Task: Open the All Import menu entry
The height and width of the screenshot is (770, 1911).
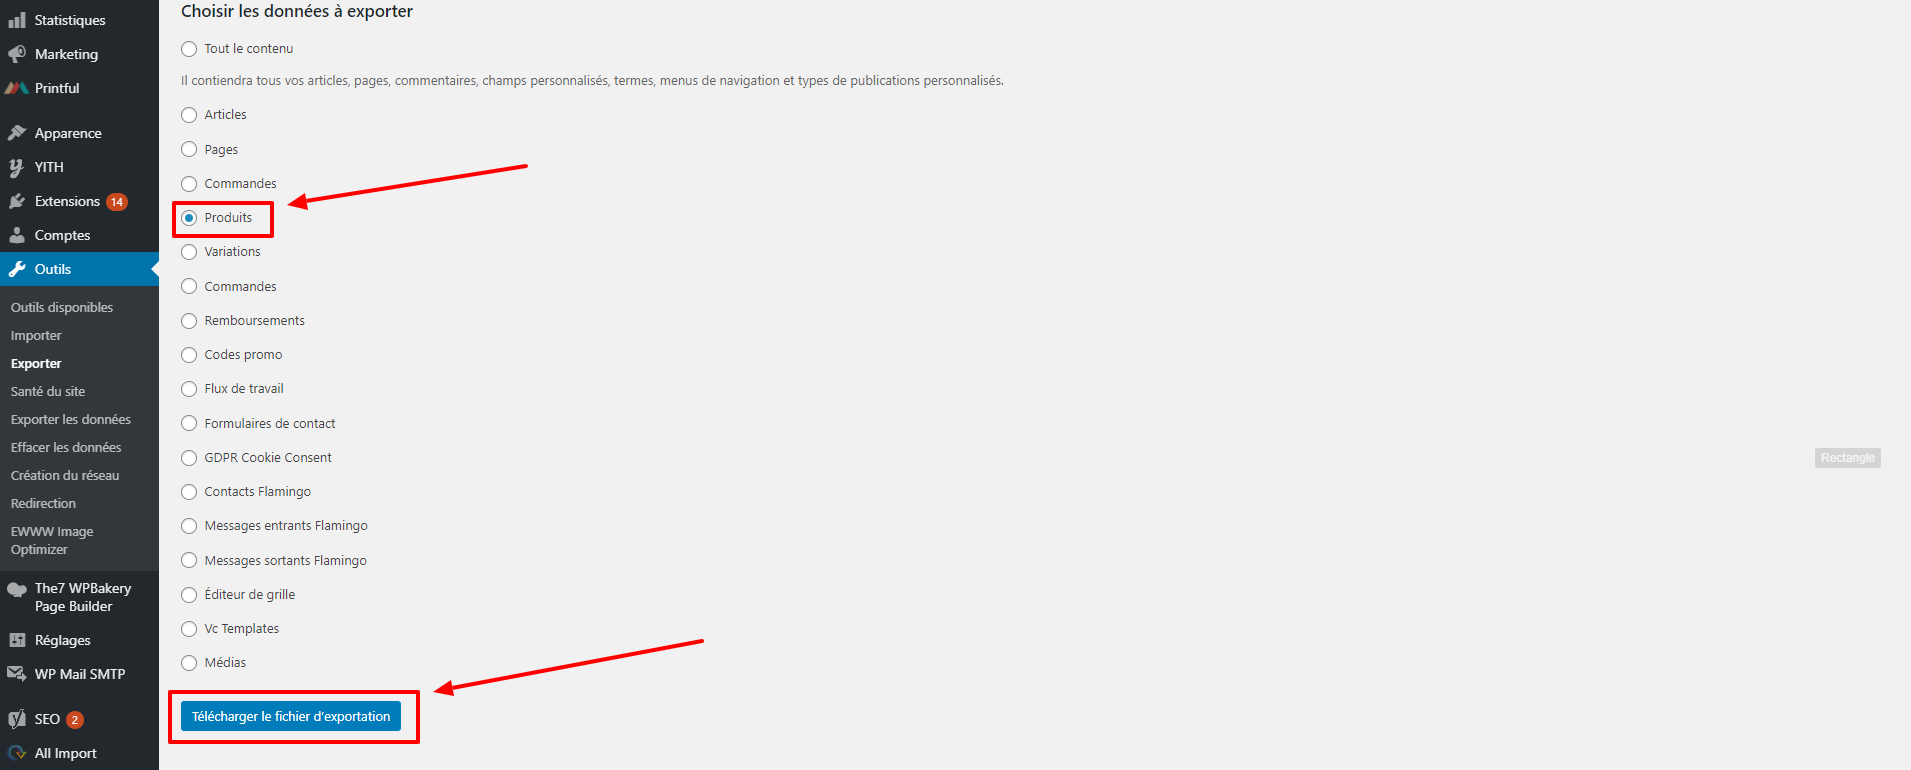Action: tap(66, 753)
